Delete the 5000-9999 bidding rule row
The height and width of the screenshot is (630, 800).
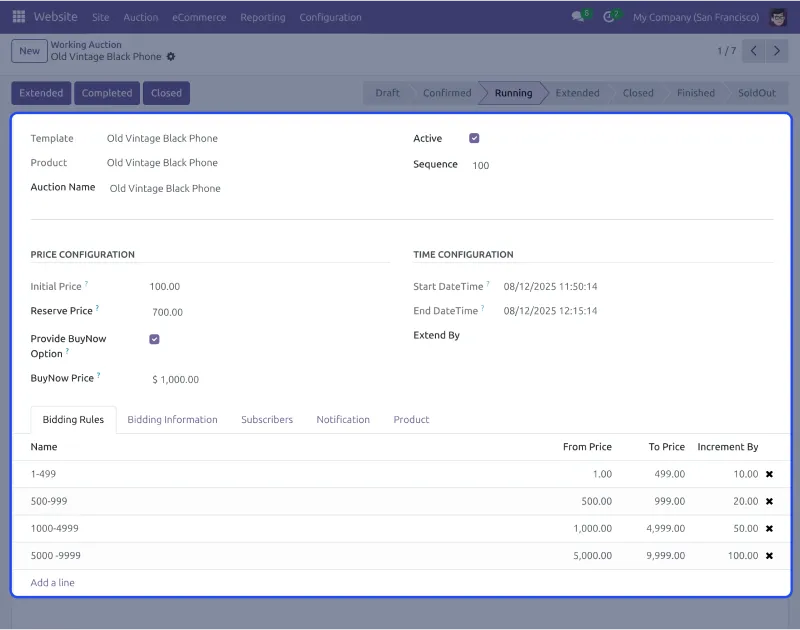[769, 555]
